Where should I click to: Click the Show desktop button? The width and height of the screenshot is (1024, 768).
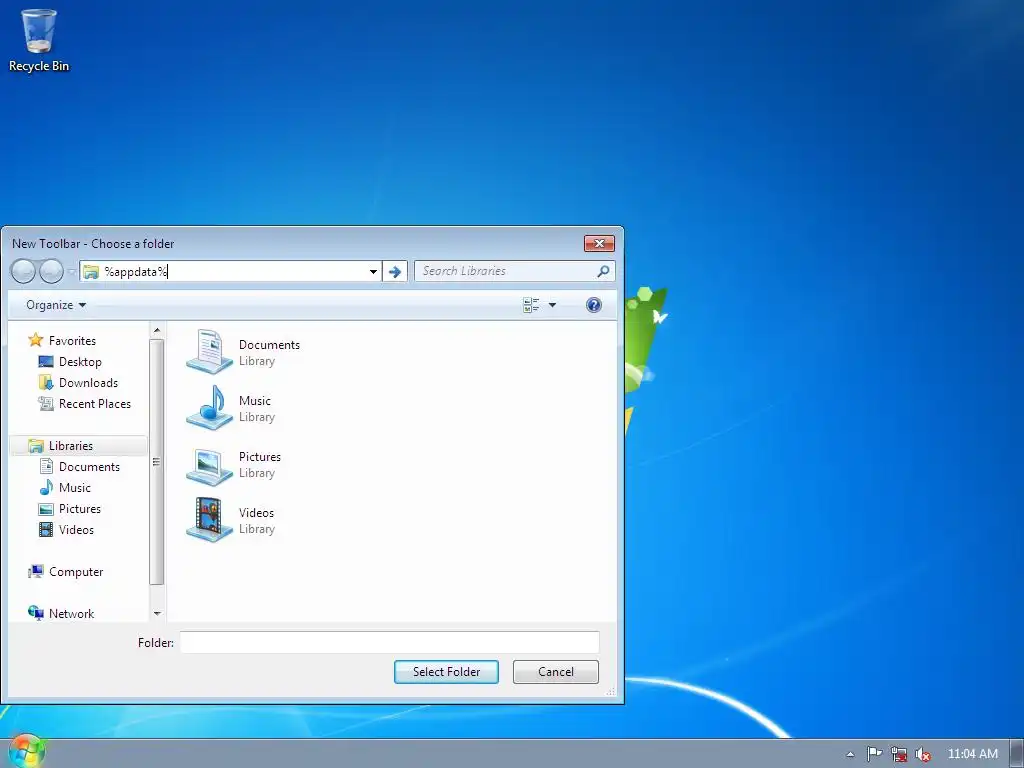[1017, 754]
